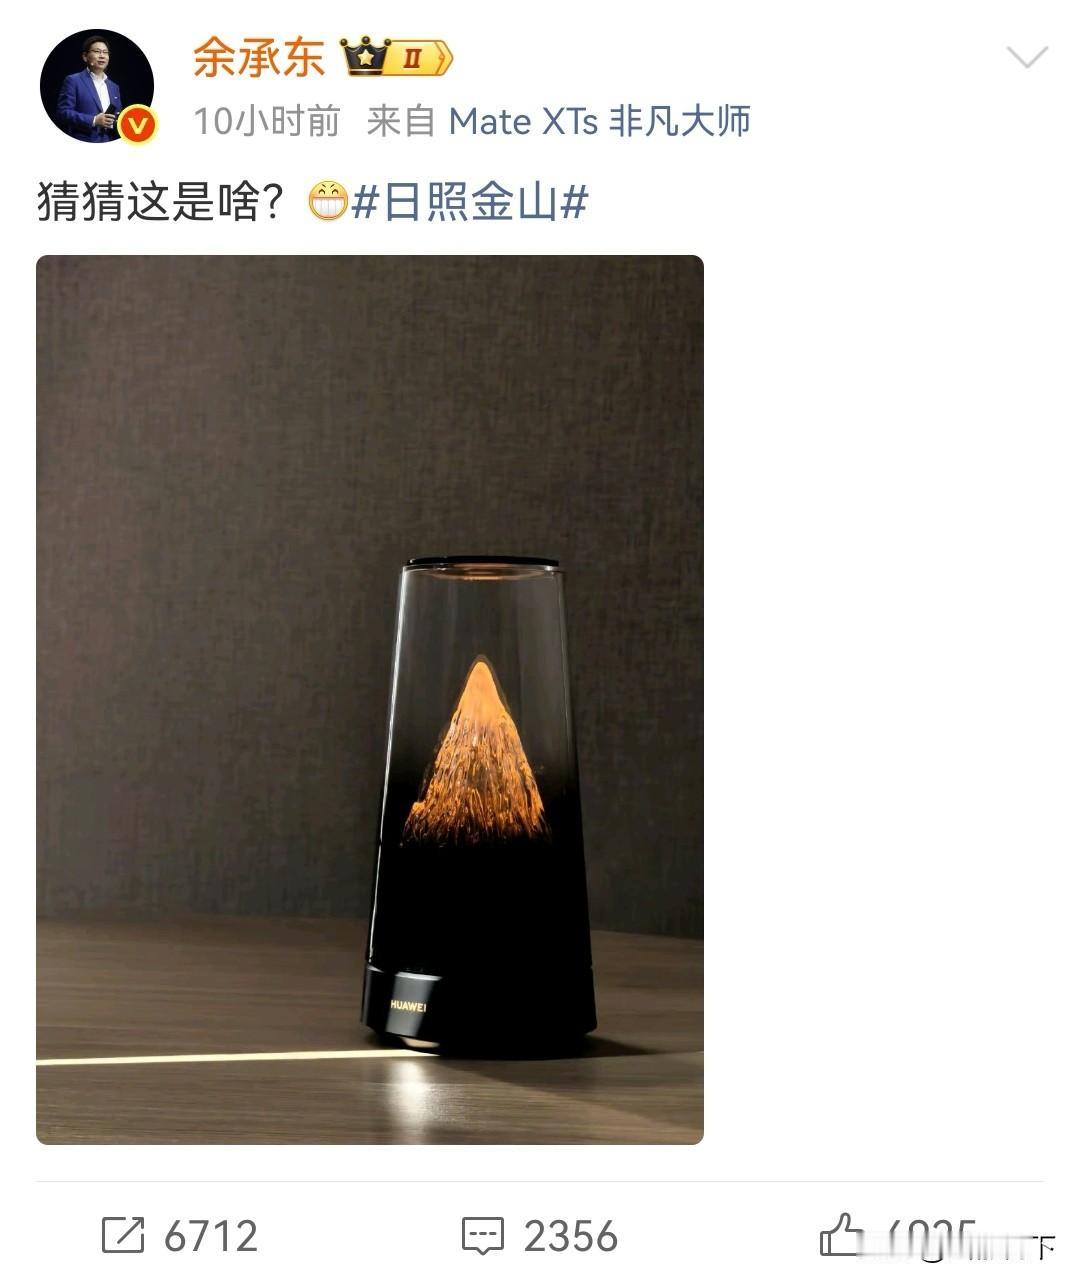Tap the comment count 2356

tap(571, 1236)
